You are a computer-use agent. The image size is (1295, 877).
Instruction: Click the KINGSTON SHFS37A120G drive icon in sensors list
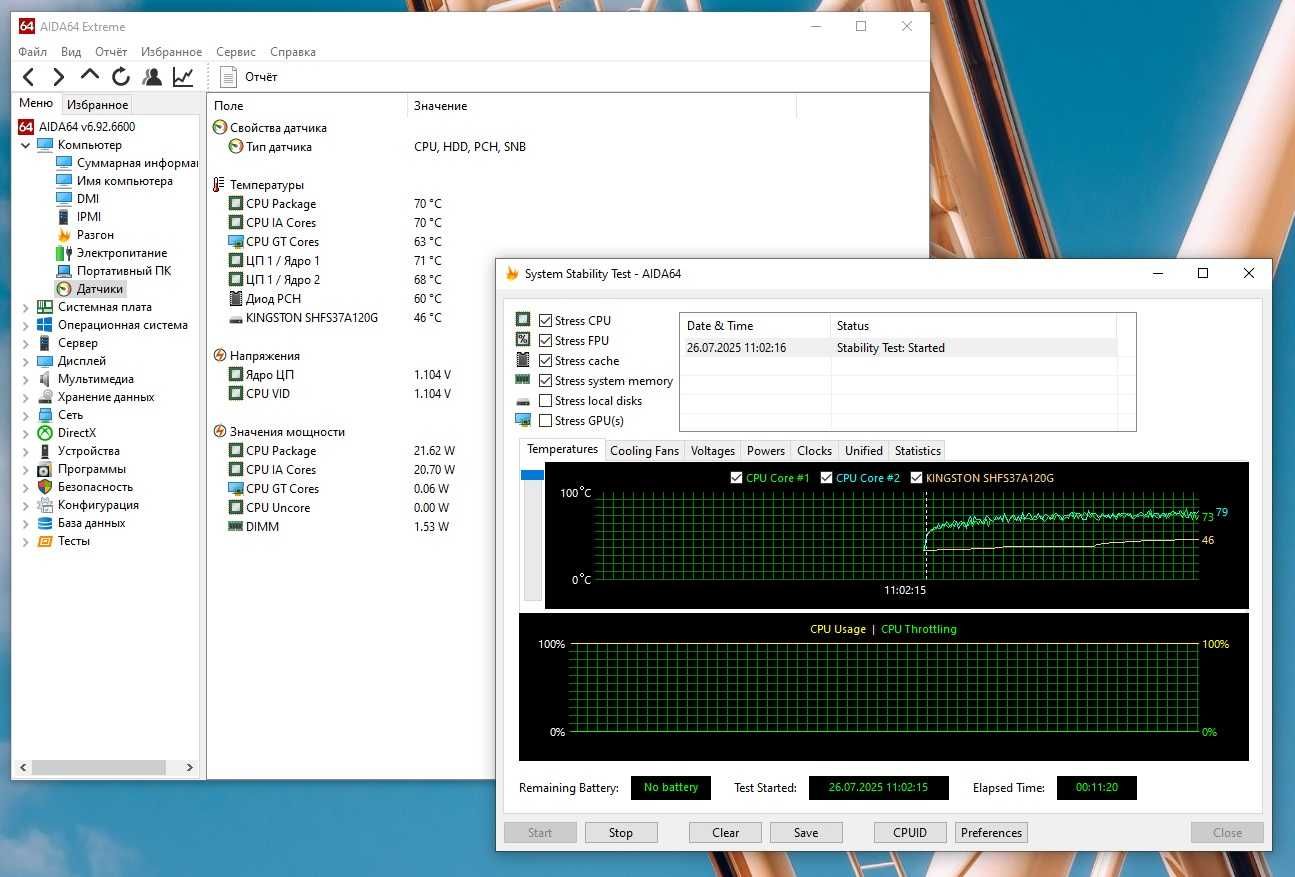pos(236,318)
